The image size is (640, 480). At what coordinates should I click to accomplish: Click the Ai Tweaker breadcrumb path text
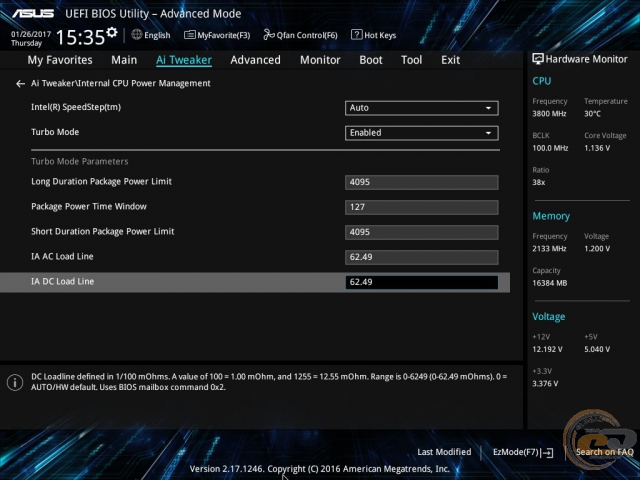pyautogui.click(x=120, y=84)
